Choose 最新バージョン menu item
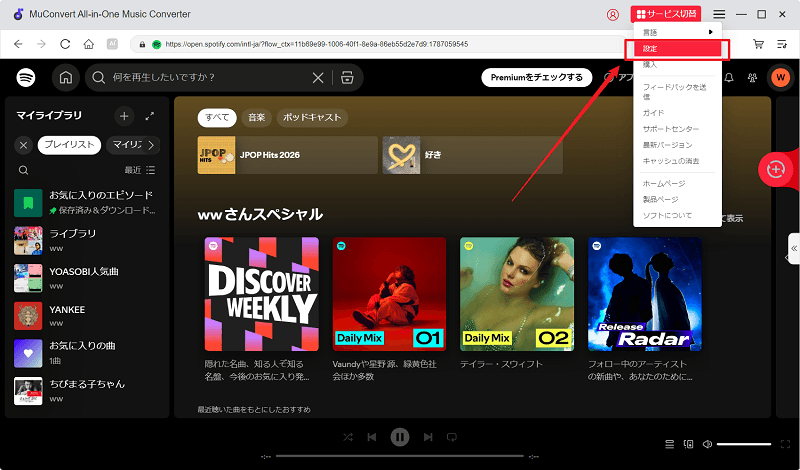Screen dimensions: 800x470 [x=677, y=145]
